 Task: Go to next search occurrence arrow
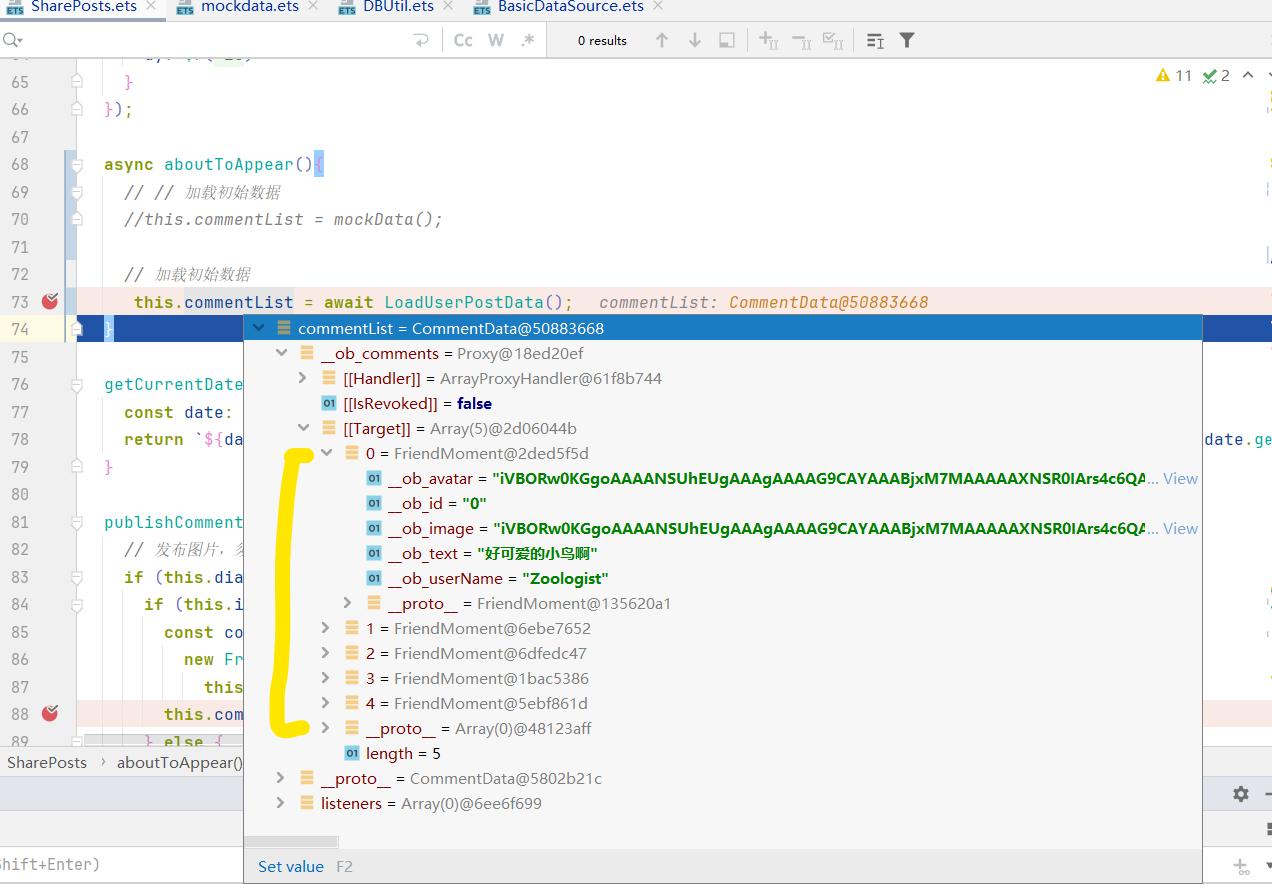pos(695,40)
